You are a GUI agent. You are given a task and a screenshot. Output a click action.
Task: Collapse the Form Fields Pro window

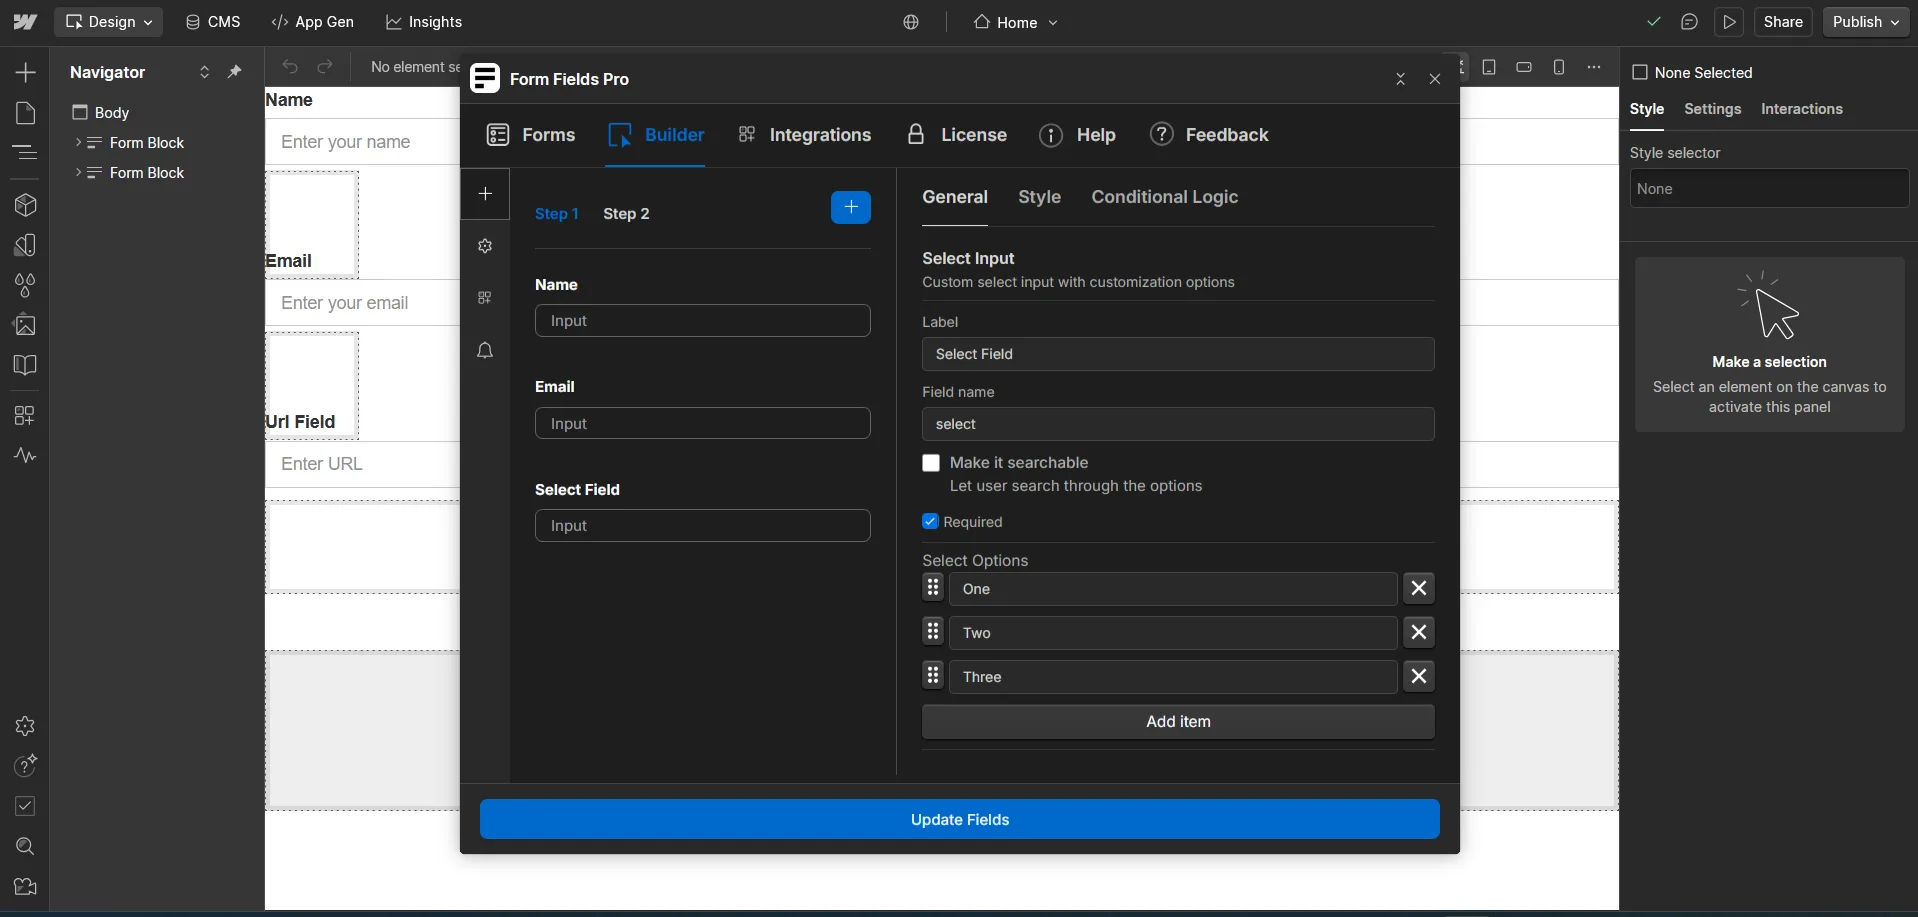coord(1400,79)
